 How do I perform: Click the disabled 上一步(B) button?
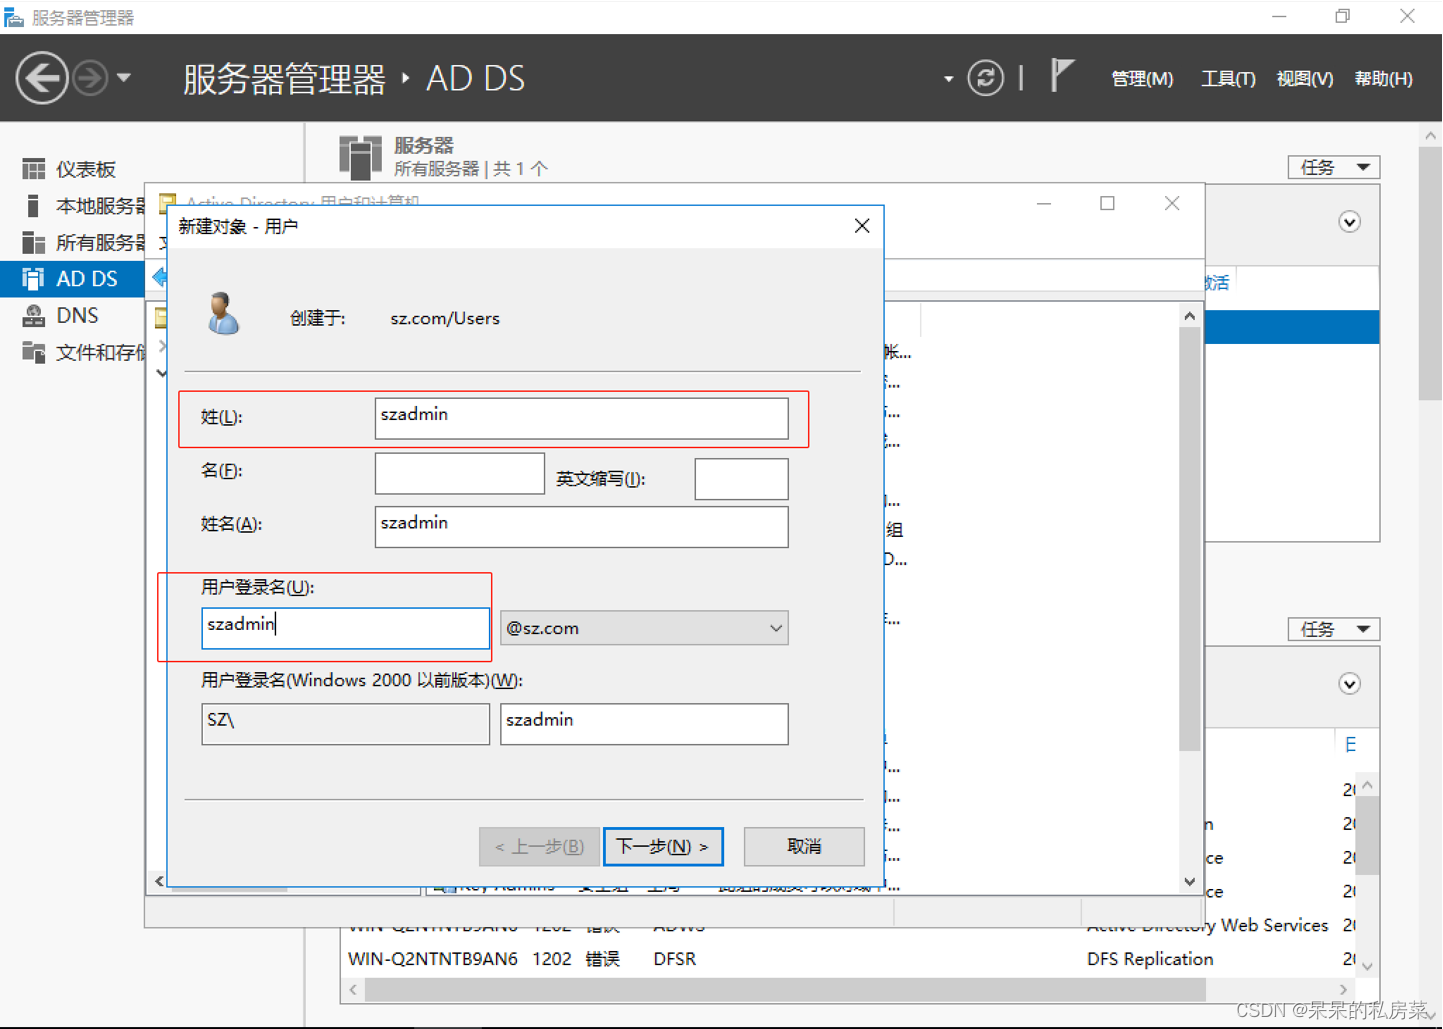[x=539, y=847]
